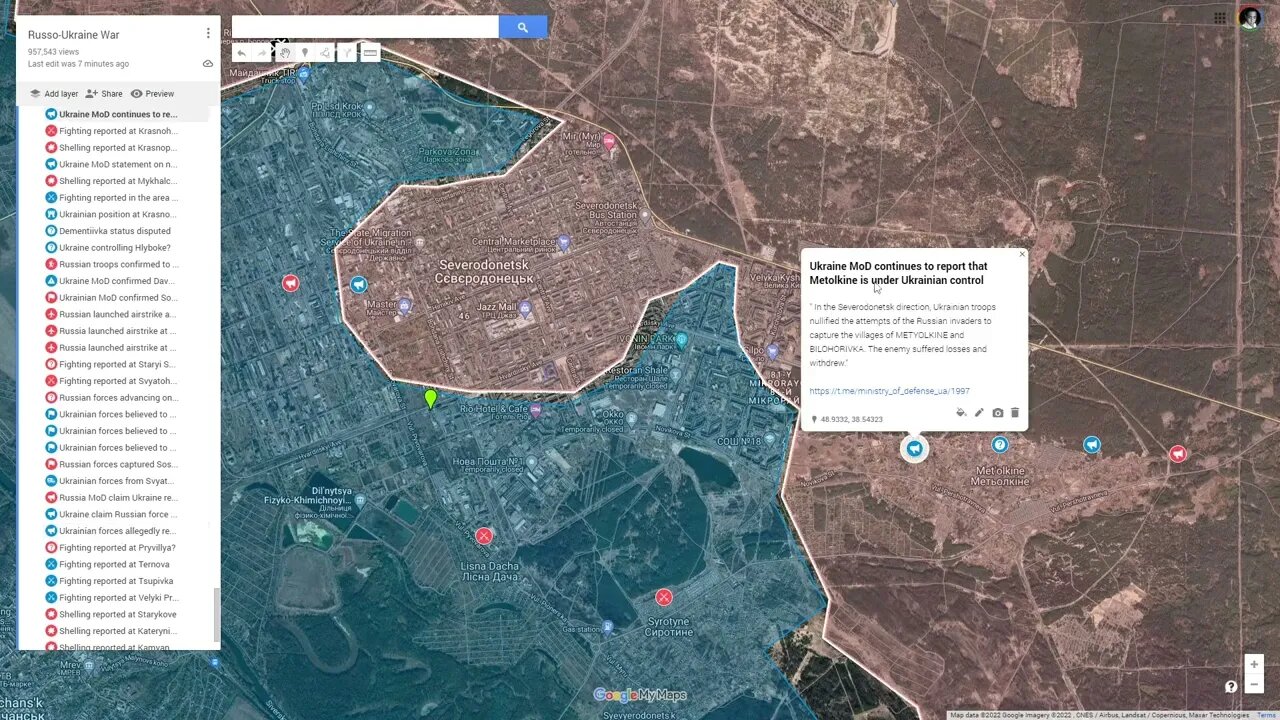Click the blue megaphone marker east of Metolkine
This screenshot has width=1280, height=720.
pos(1092,445)
